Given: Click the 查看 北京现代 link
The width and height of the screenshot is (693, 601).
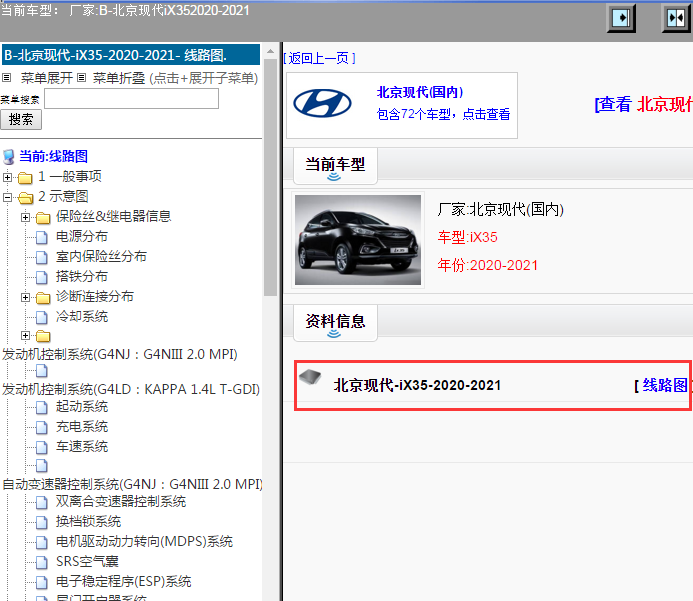Looking at the screenshot, I should coord(644,104).
